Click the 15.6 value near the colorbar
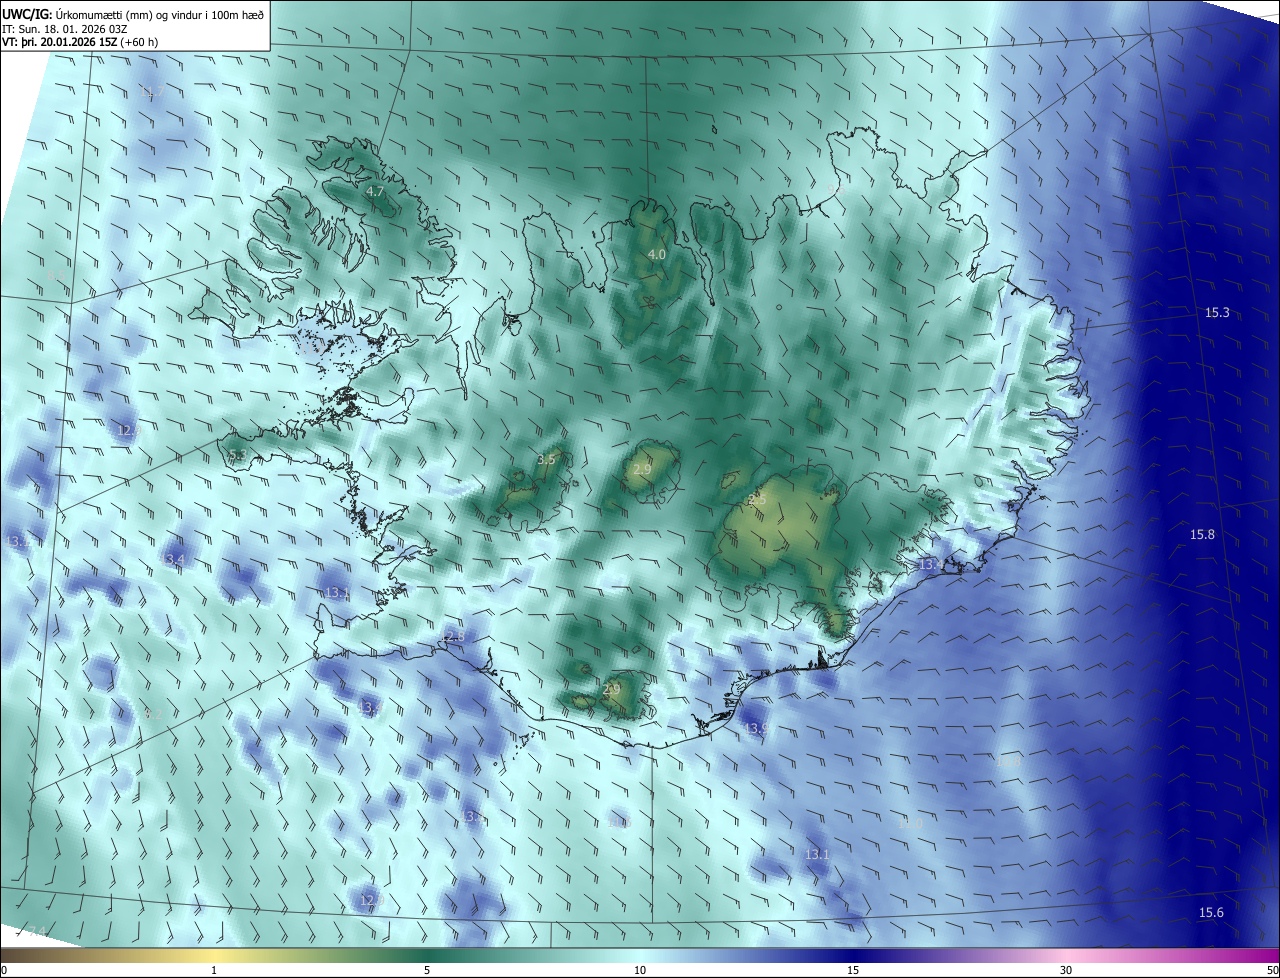The image size is (1280, 978). (1211, 913)
